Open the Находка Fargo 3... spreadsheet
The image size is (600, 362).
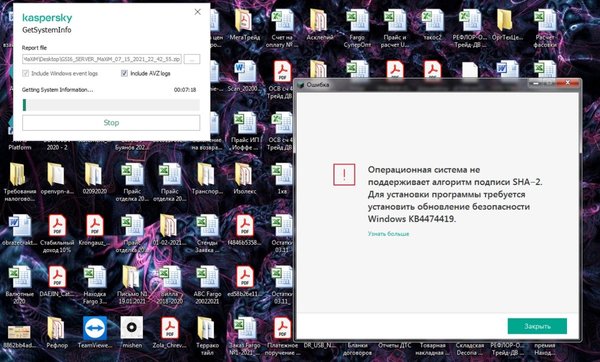tap(95, 277)
